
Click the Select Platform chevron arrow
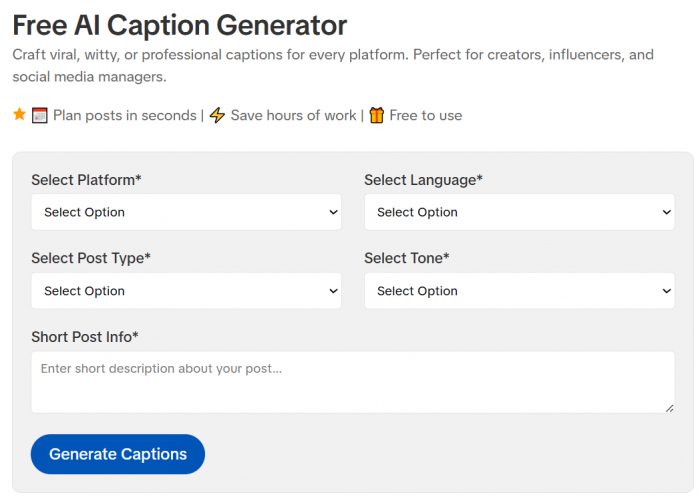[333, 212]
